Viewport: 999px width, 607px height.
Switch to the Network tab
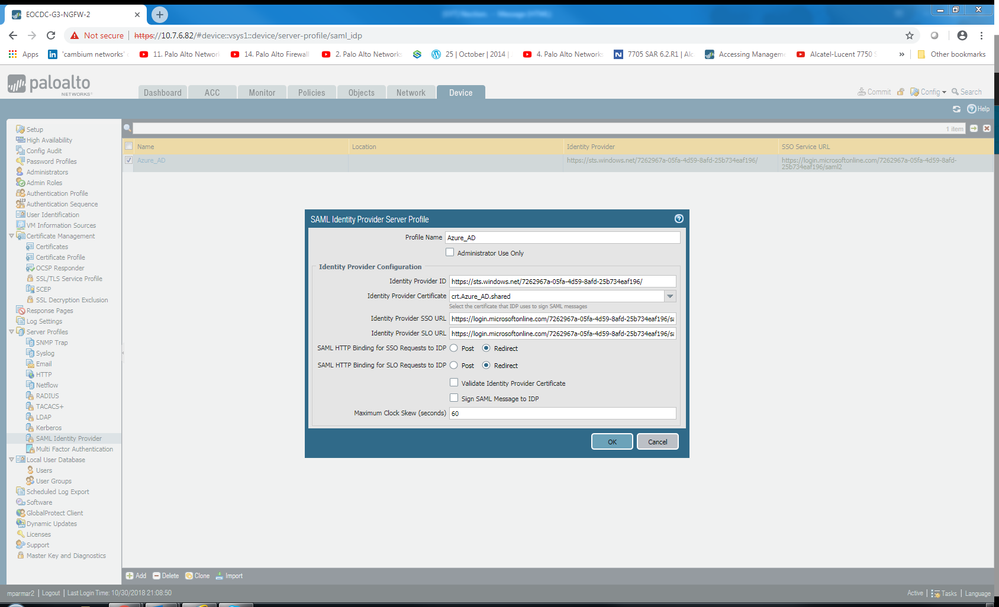[411, 92]
